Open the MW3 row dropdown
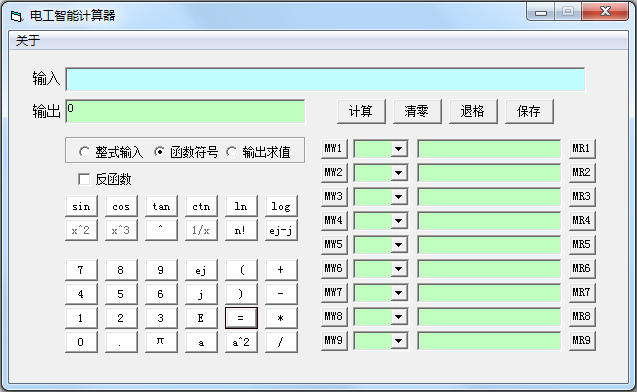The image size is (637, 392). (x=399, y=197)
